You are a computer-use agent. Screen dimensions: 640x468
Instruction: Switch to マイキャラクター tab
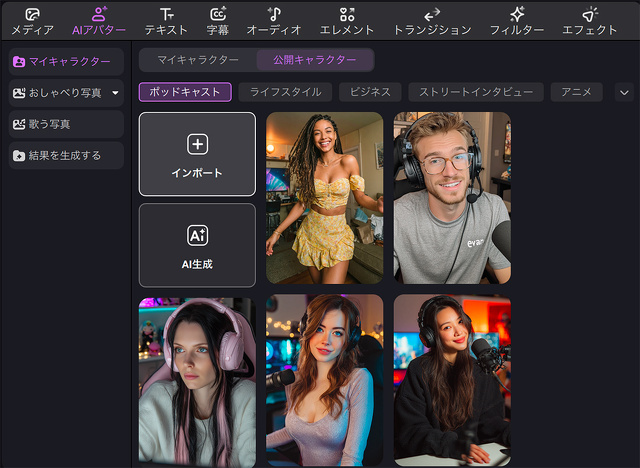point(198,60)
